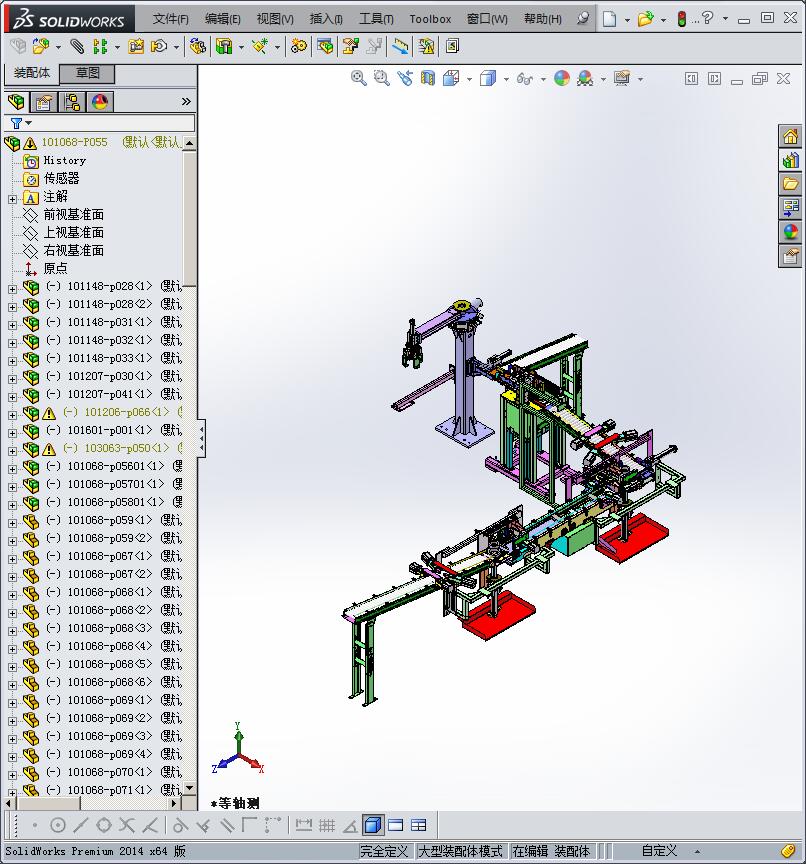The height and width of the screenshot is (864, 806).
Task: Click the Smart Dimension icon in bottom toolbar
Action: tap(304, 825)
